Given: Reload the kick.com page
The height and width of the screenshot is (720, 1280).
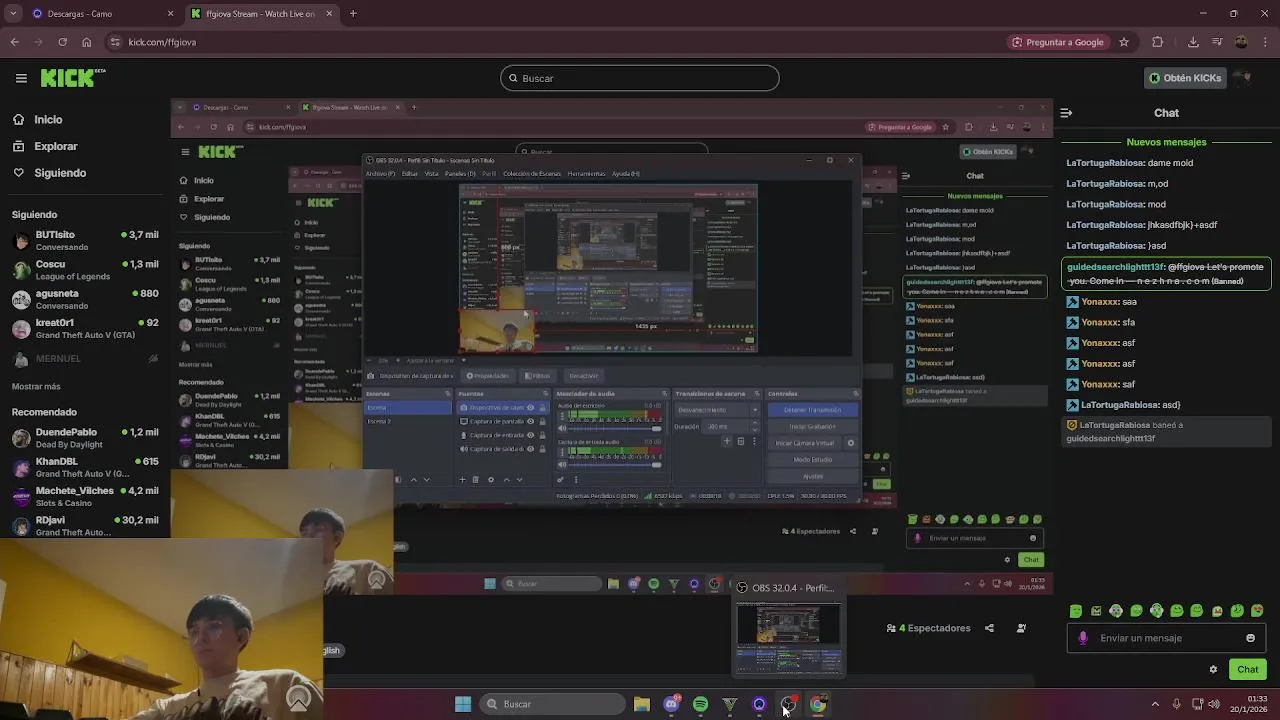Looking at the screenshot, I should 62,42.
